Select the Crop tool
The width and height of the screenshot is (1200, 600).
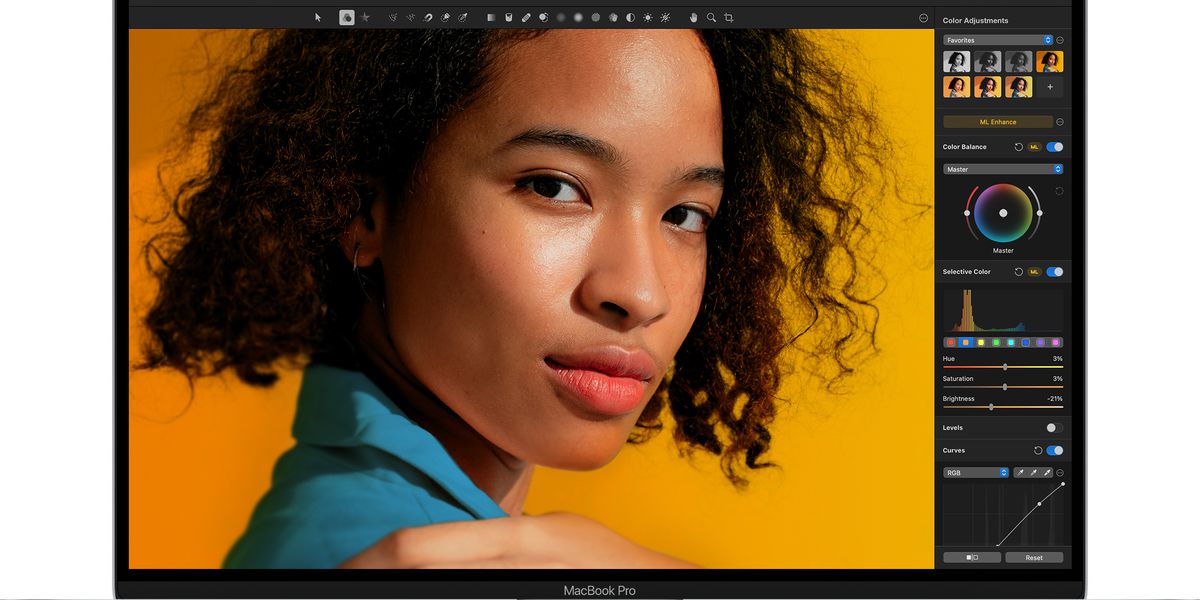point(728,17)
